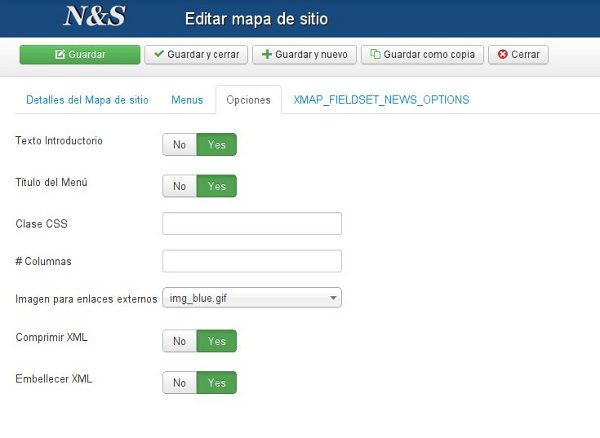This screenshot has width=600, height=438.
Task: Focus the # Columnas input field
Action: coord(252,261)
